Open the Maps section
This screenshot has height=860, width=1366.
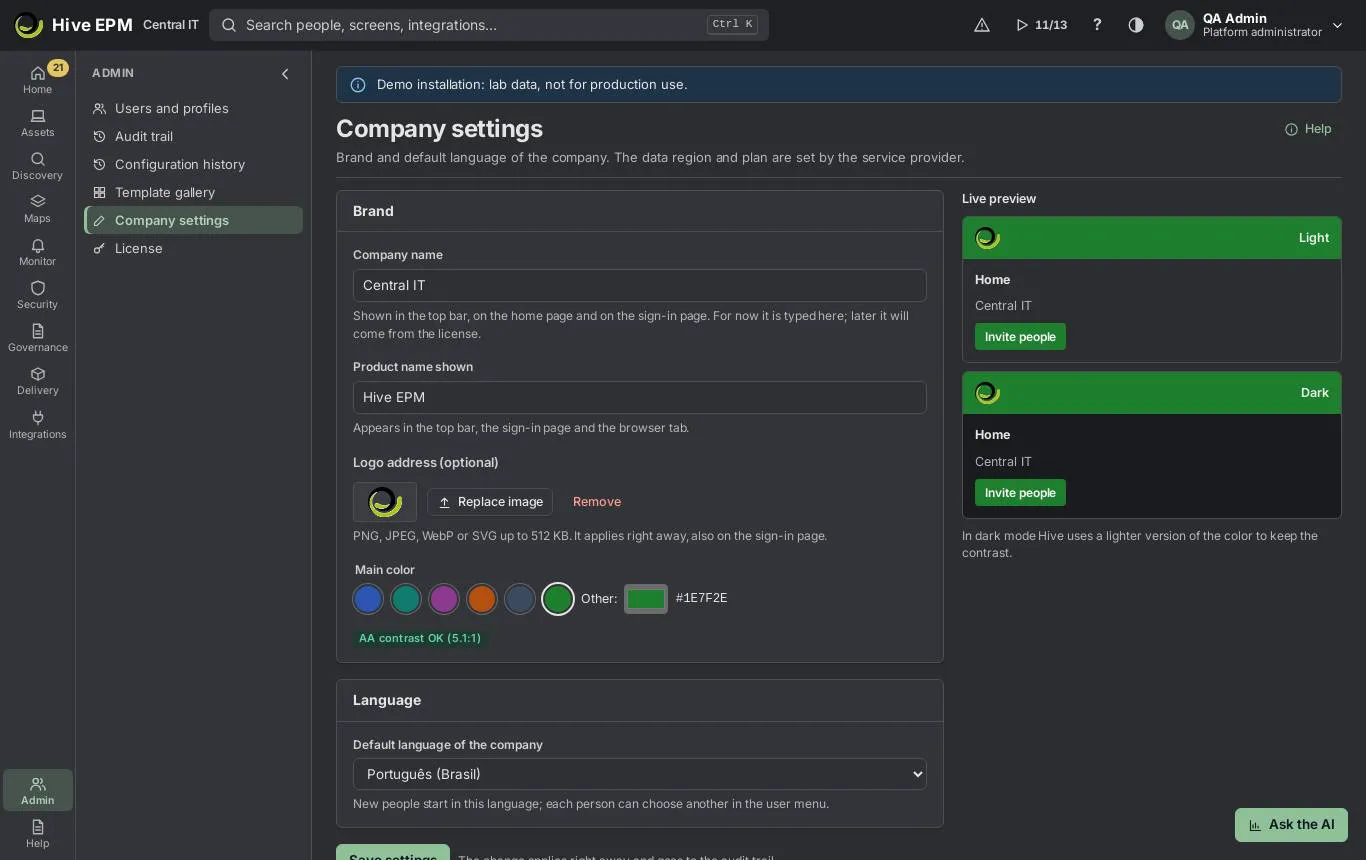coord(37,209)
